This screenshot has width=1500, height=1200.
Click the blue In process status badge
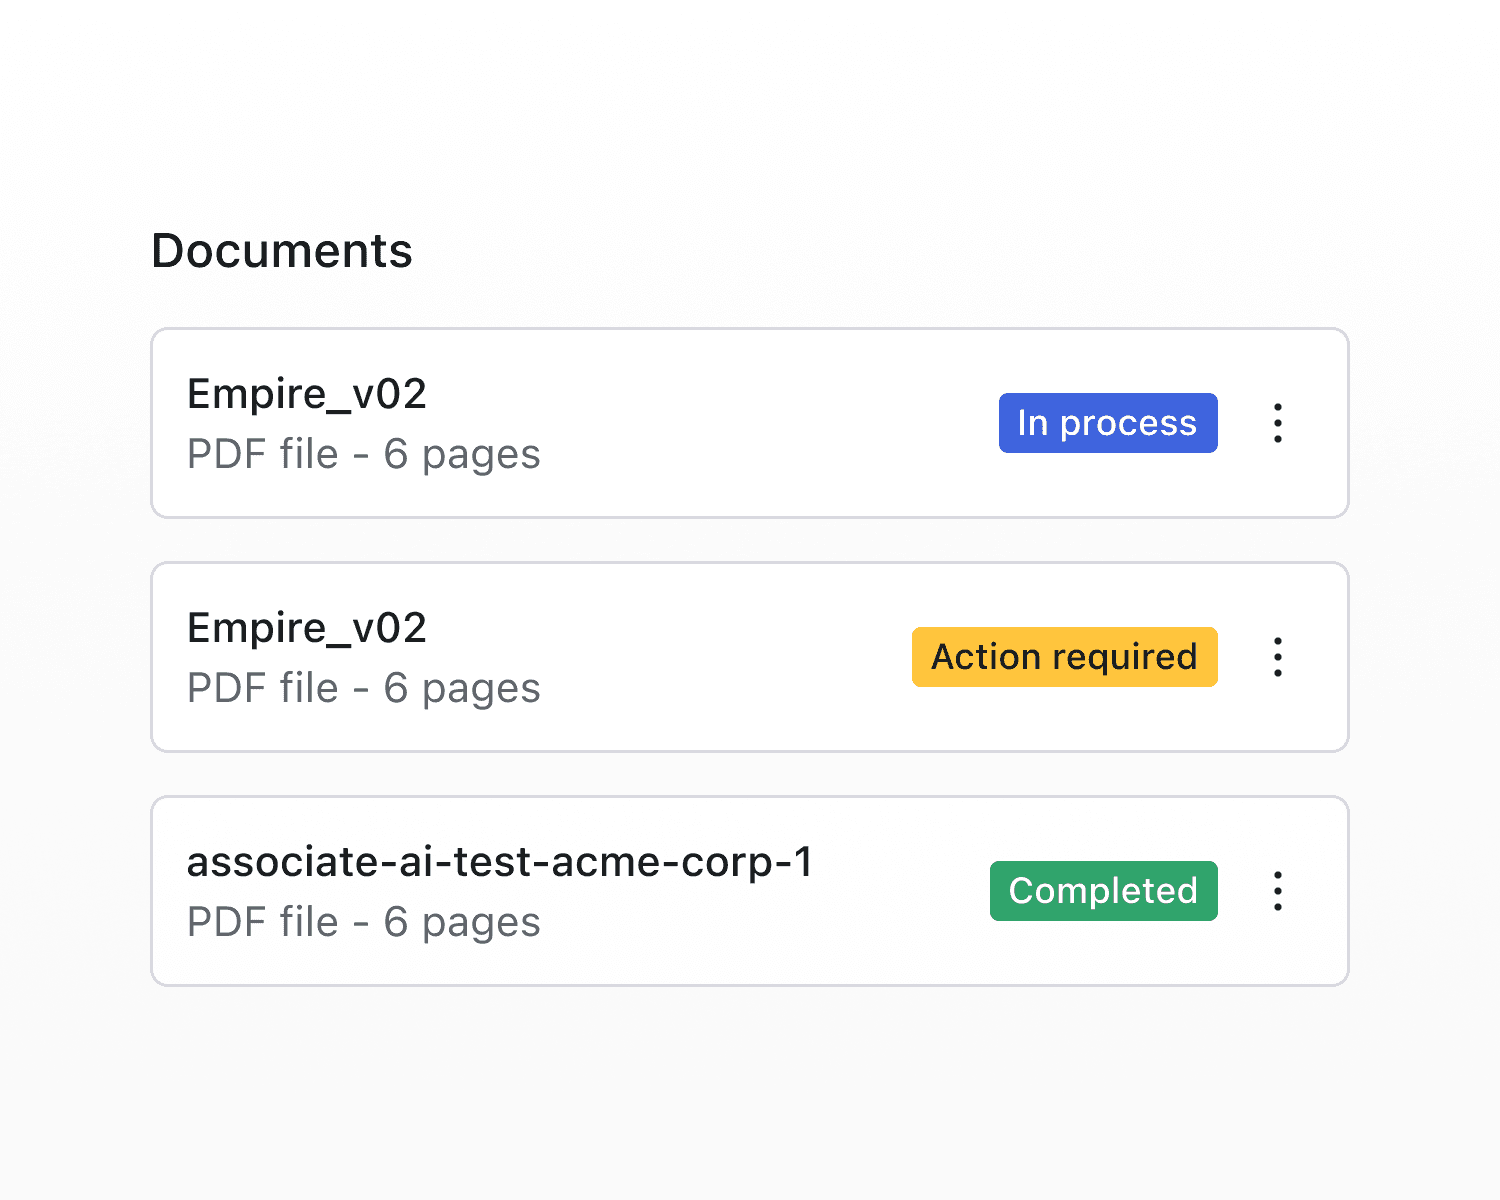coord(1108,423)
